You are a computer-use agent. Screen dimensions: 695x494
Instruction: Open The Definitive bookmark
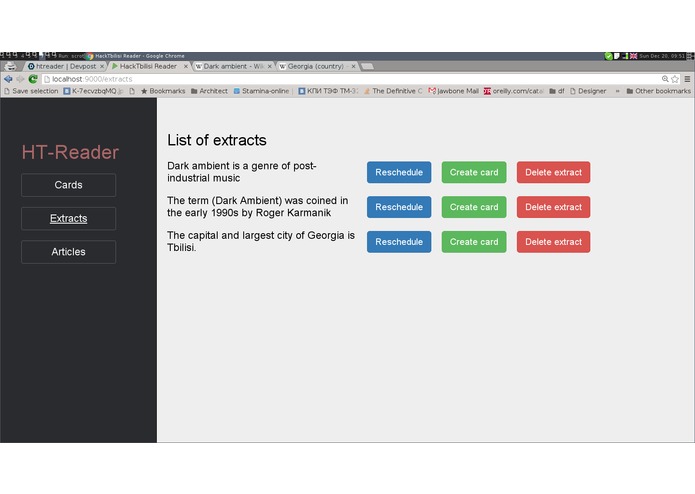(x=393, y=91)
